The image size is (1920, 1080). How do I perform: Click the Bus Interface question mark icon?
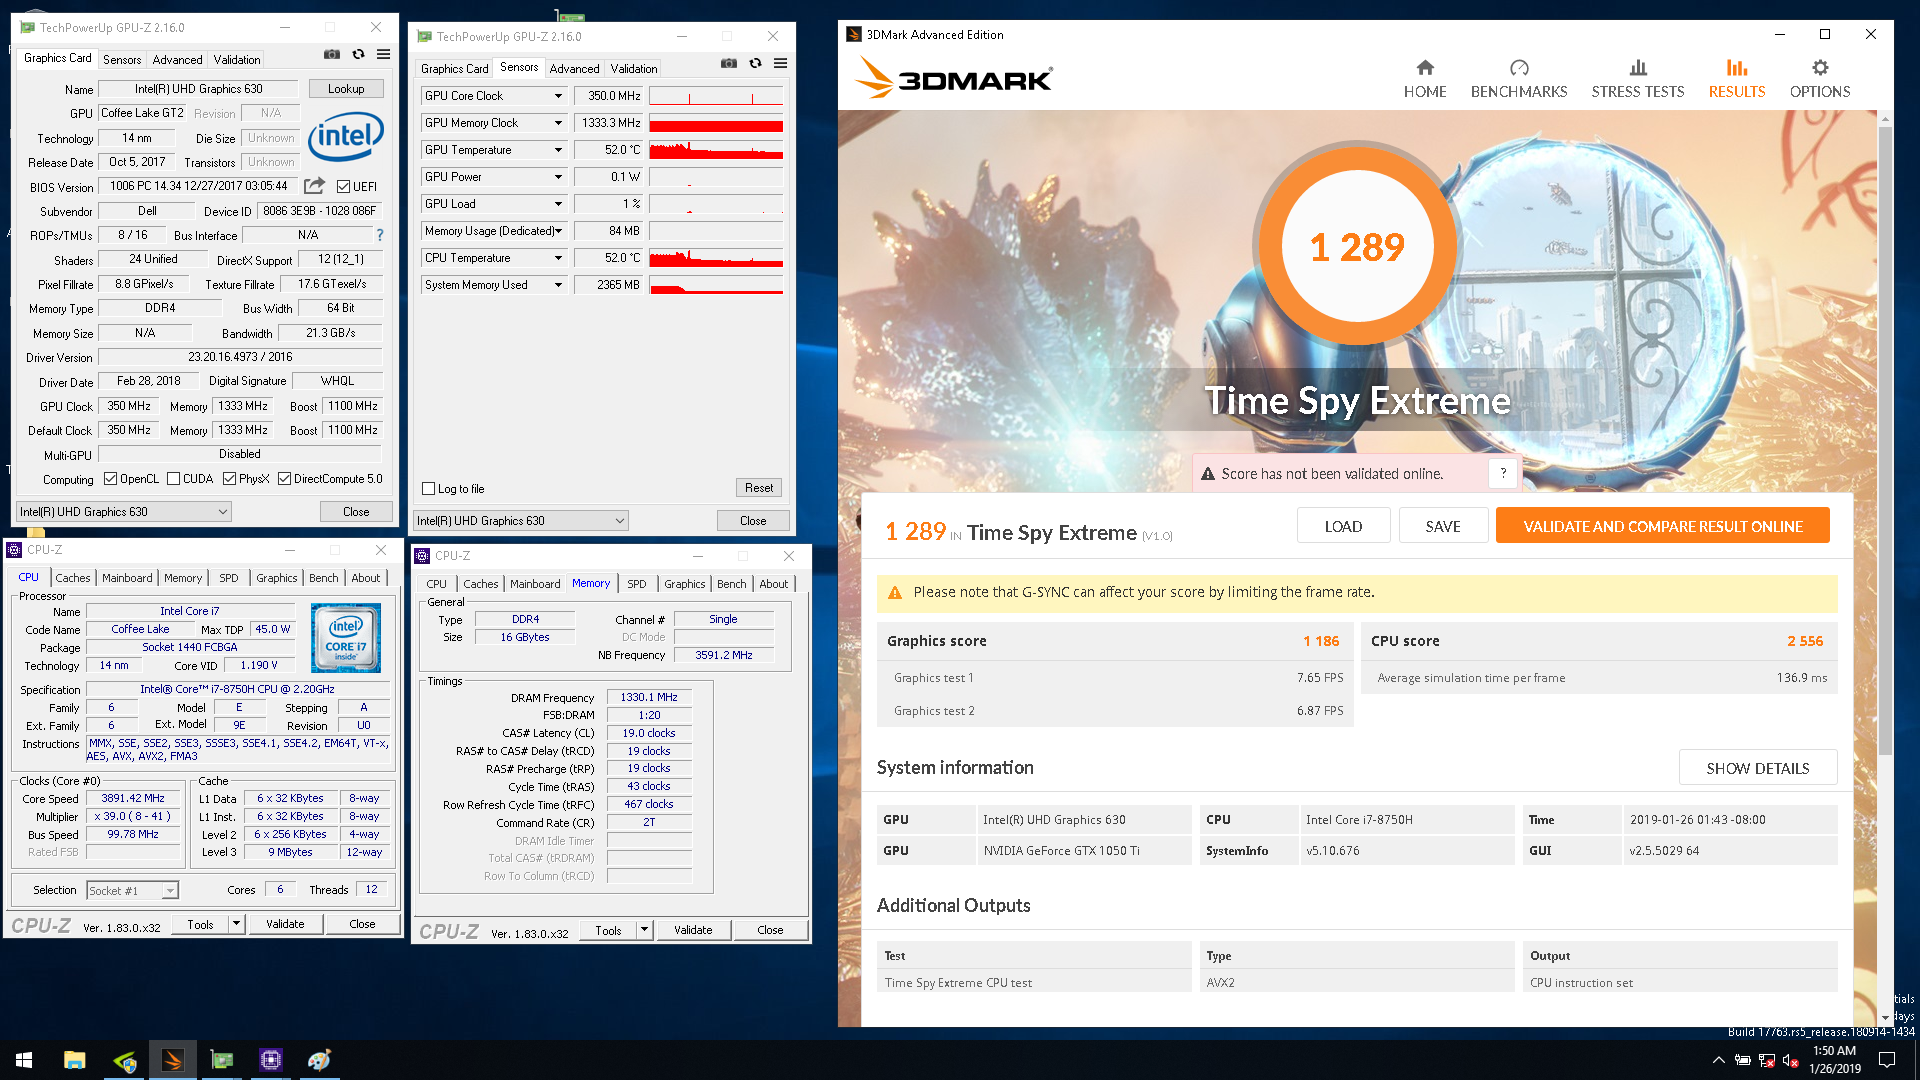pos(380,235)
